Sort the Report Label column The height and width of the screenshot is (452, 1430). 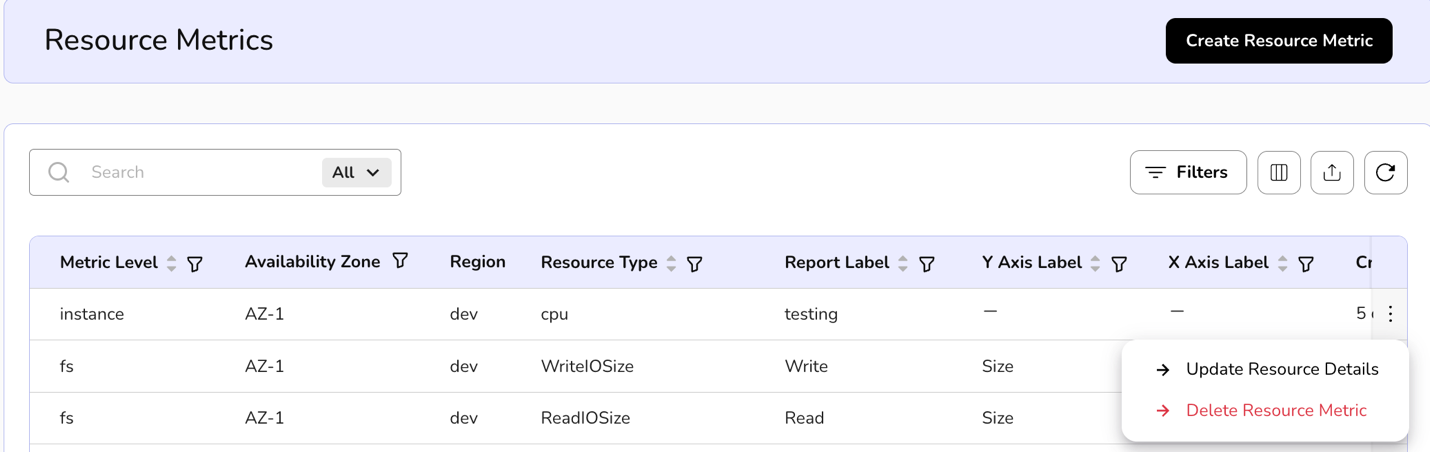903,263
